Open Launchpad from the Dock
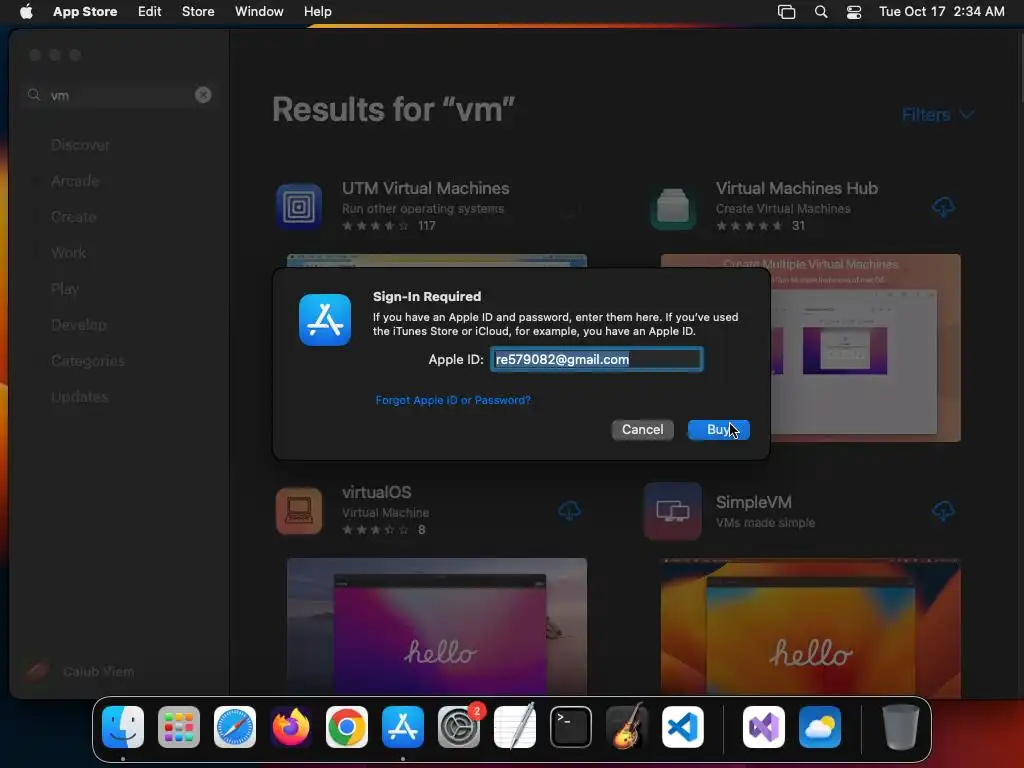Viewport: 1024px width, 768px height. (x=179, y=727)
